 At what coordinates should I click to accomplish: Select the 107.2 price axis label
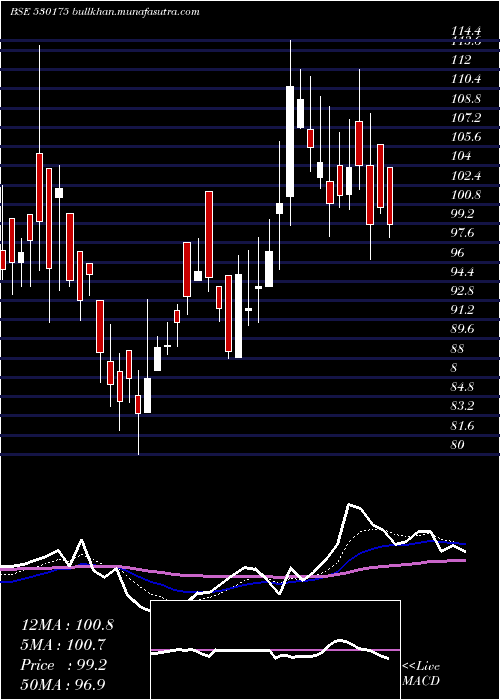[466, 118]
